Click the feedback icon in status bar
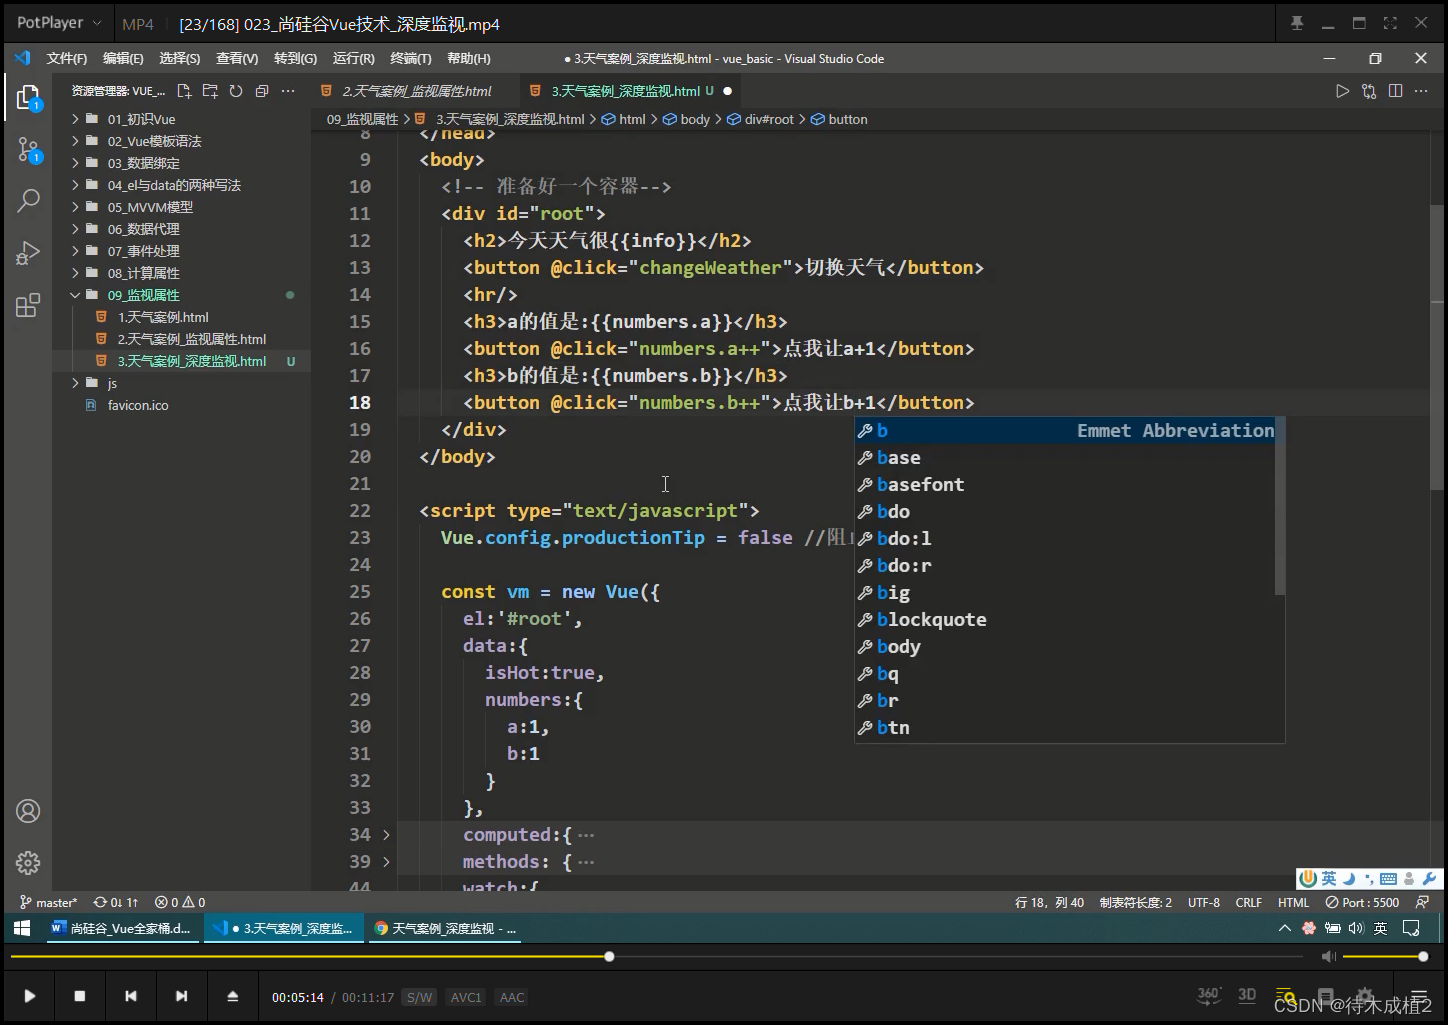1448x1025 pixels. click(x=1423, y=902)
